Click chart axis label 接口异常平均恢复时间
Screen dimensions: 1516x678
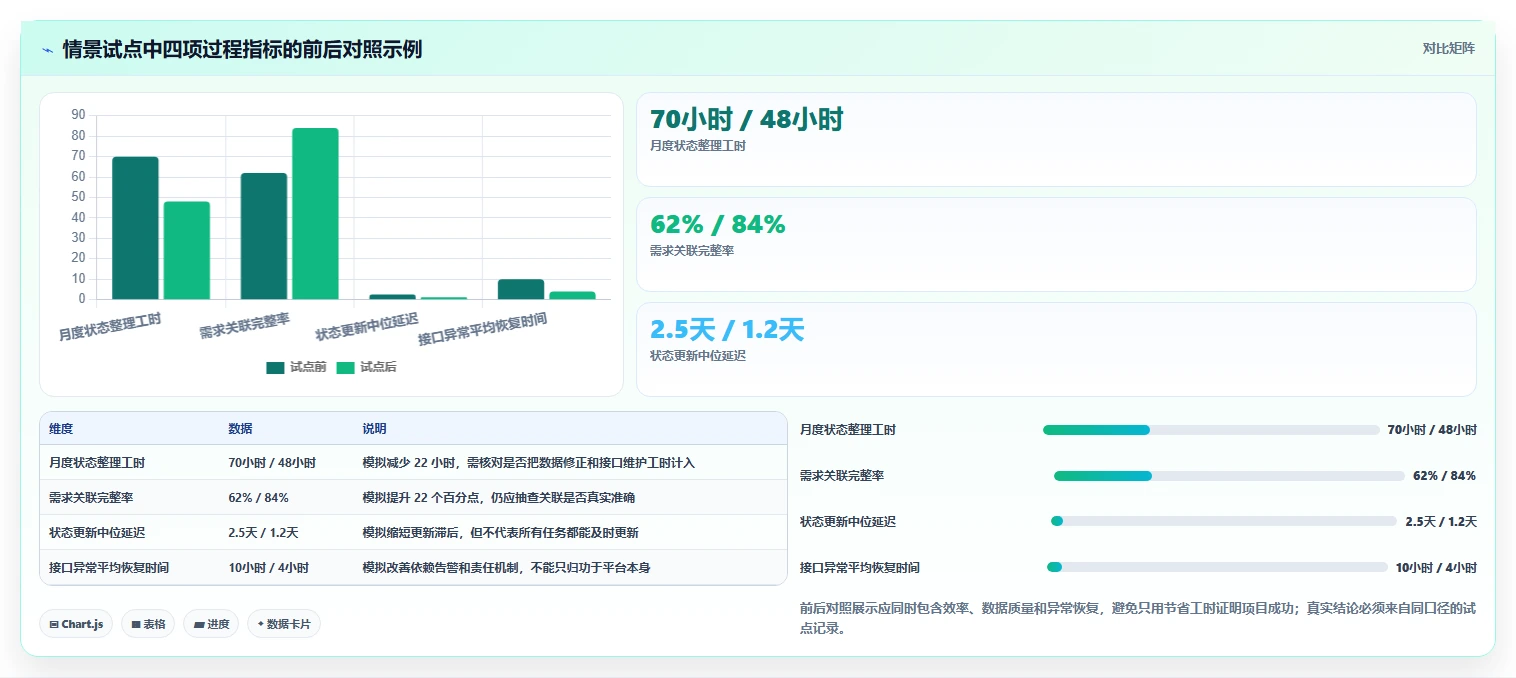pyautogui.click(x=482, y=328)
